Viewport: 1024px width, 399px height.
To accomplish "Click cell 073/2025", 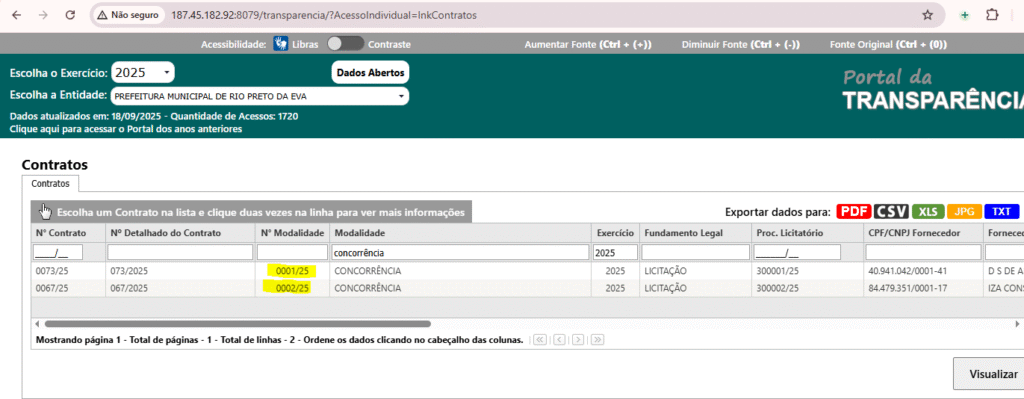I will [x=129, y=271].
